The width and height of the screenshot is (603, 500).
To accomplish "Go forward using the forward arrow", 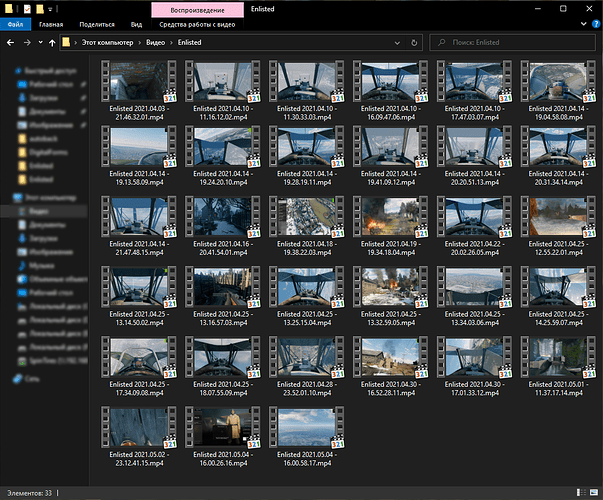I will [27, 43].
